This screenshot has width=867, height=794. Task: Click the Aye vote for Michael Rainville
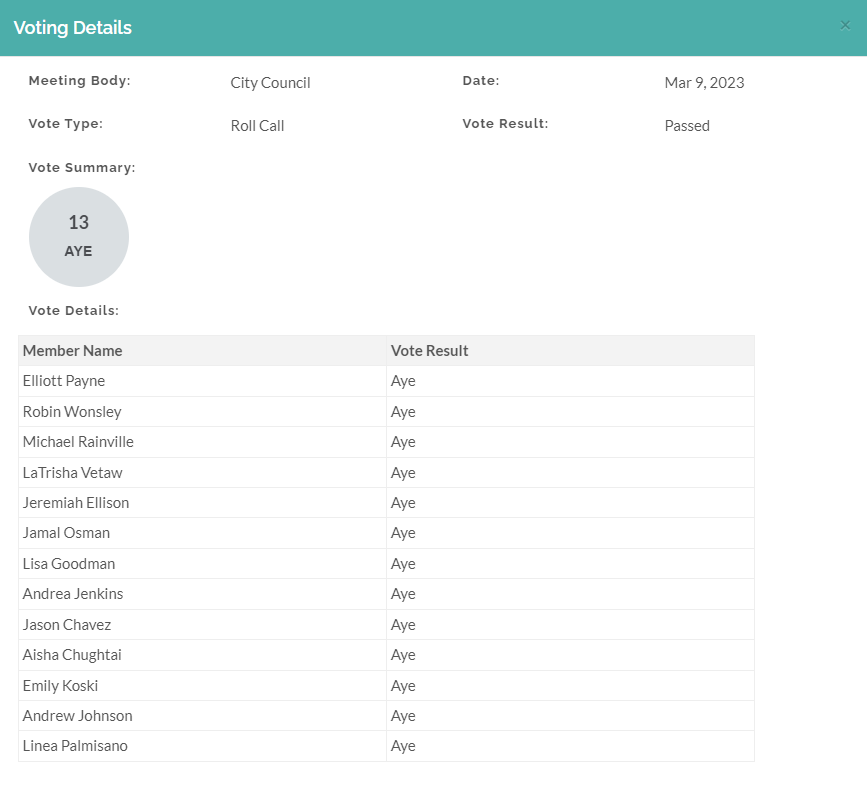(403, 442)
